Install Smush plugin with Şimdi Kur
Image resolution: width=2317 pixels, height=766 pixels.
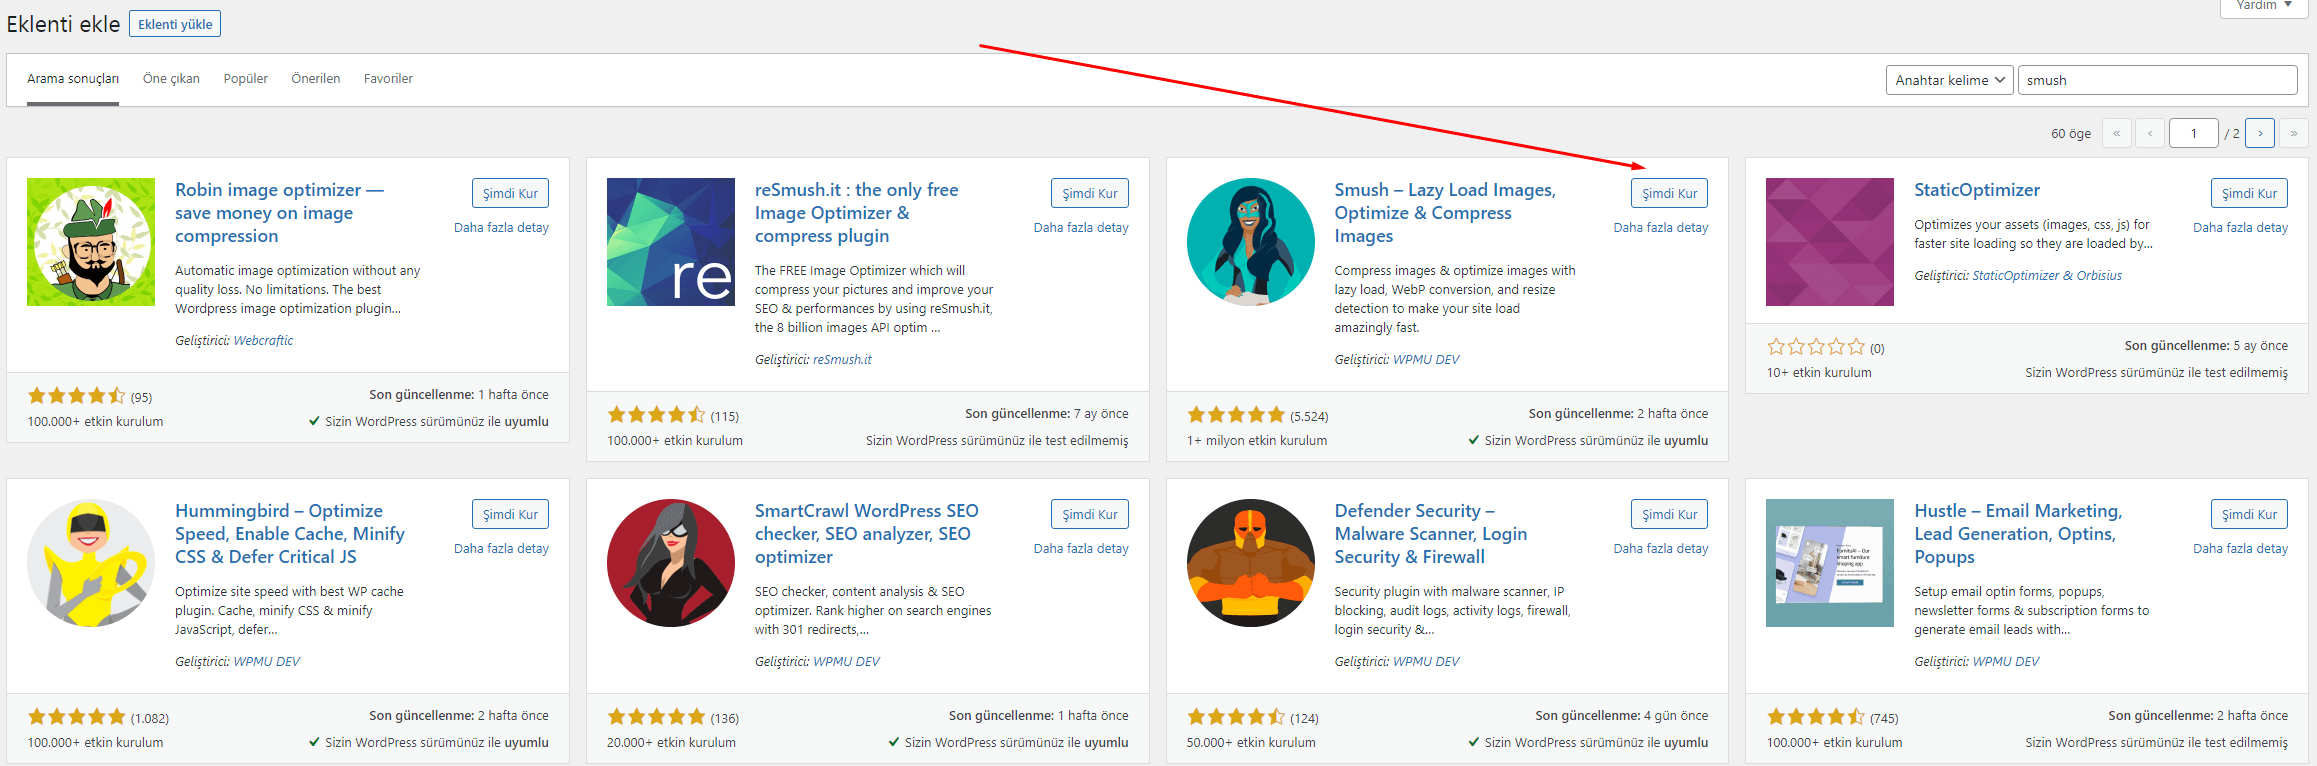tap(1669, 193)
